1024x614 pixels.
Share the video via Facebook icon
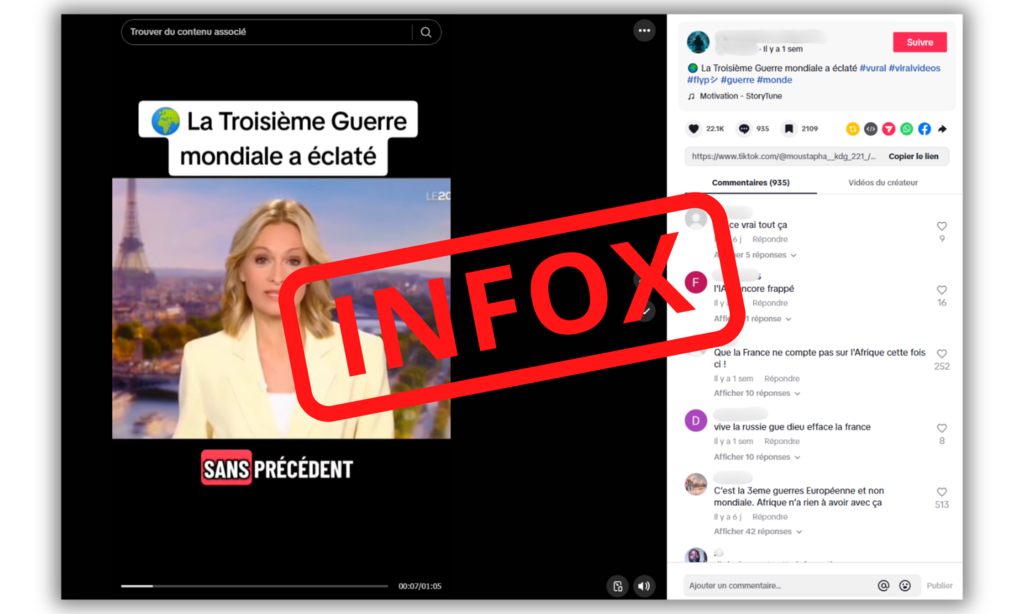click(x=924, y=129)
